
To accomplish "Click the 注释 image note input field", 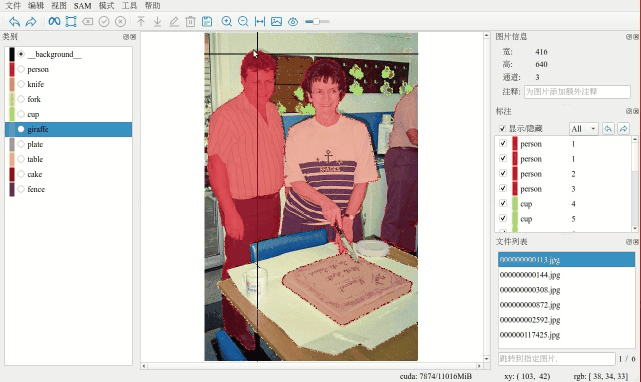I will pyautogui.click(x=577, y=92).
